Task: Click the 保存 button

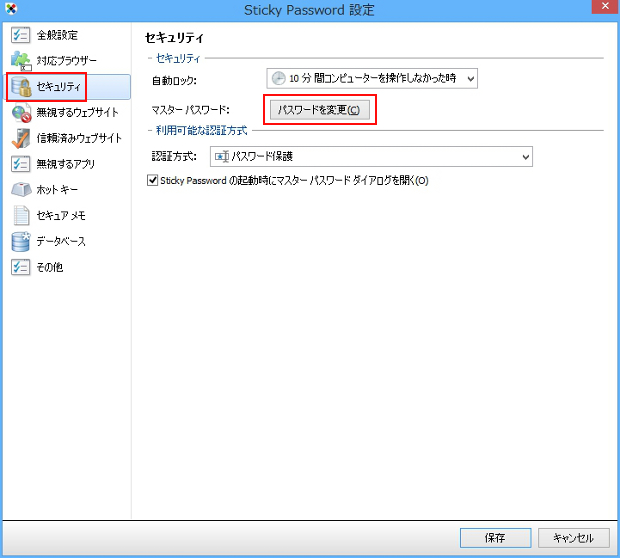Action: (x=495, y=538)
